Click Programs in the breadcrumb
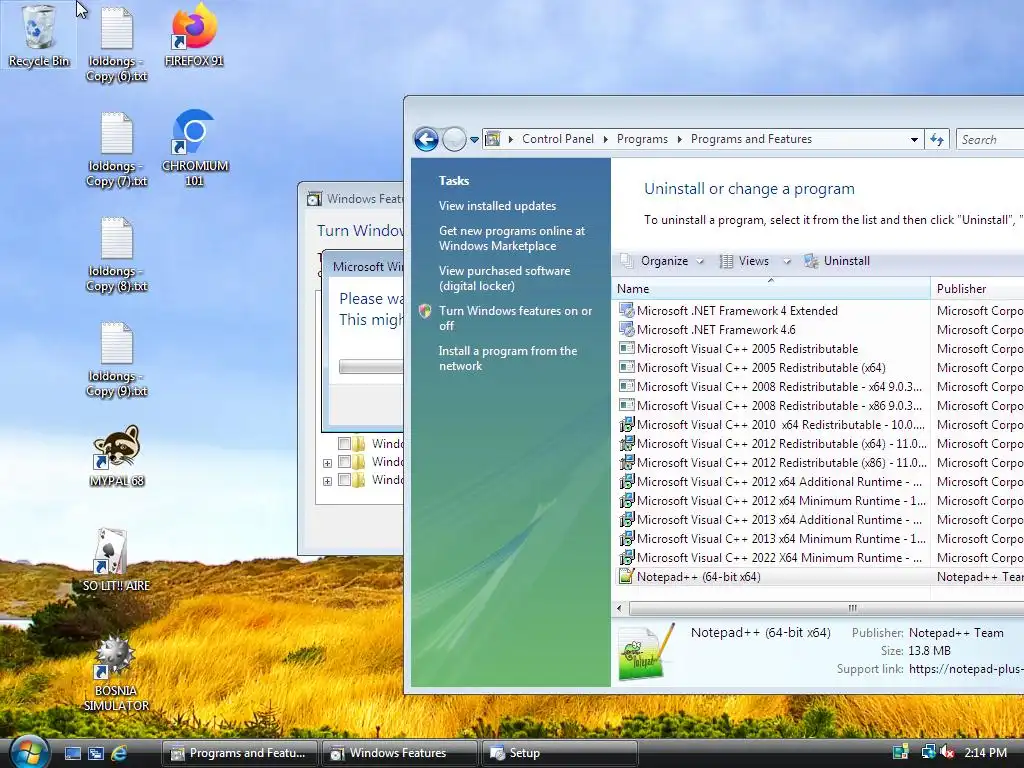1024x768 pixels. [642, 139]
